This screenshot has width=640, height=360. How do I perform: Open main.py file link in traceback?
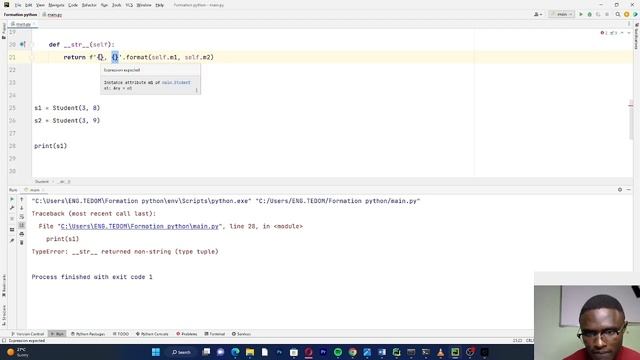[140, 226]
